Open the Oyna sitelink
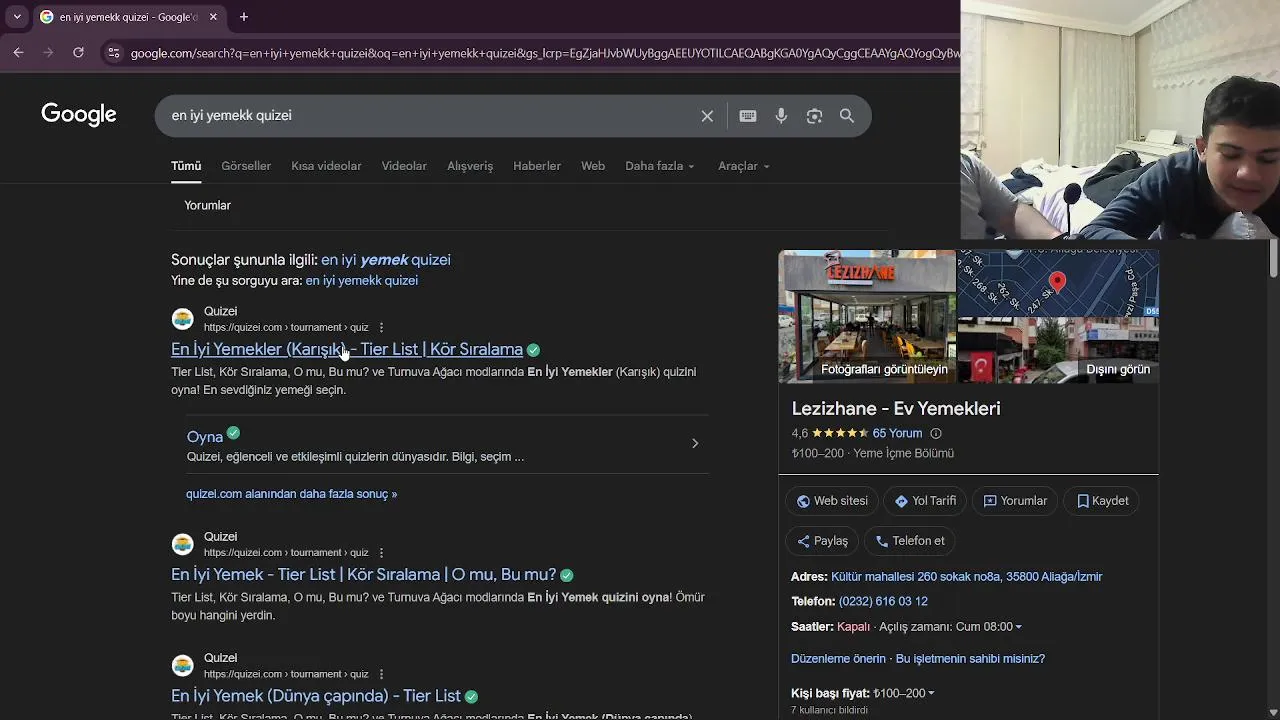This screenshot has height=720, width=1280. (205, 437)
